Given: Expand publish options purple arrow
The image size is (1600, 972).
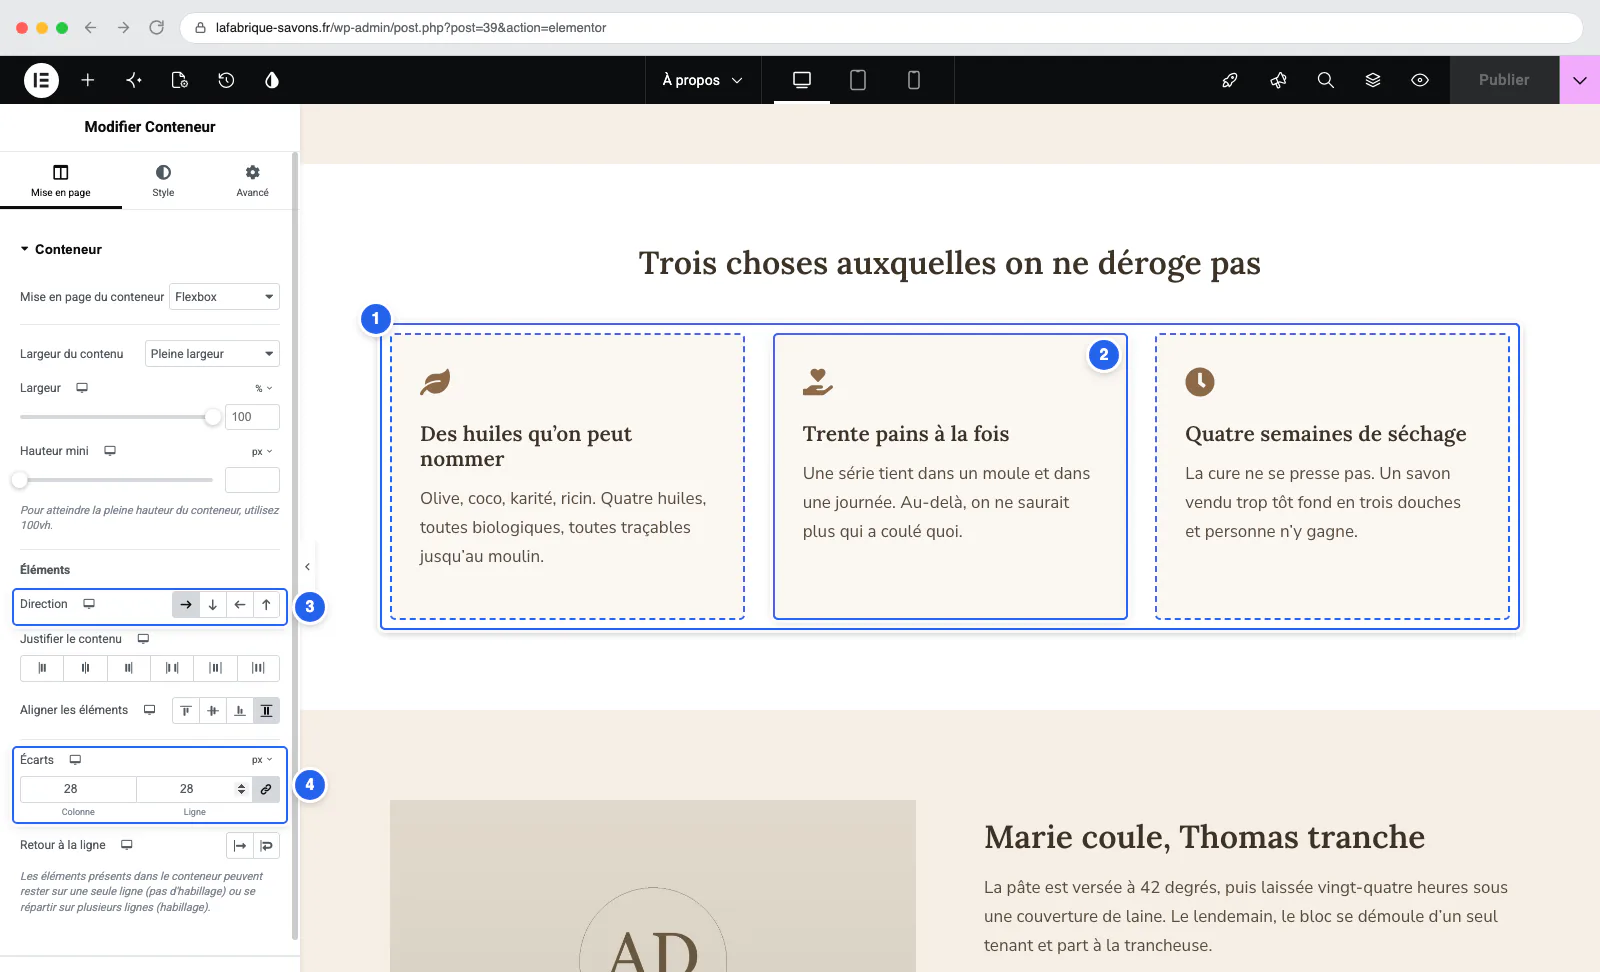Looking at the screenshot, I should pos(1580,80).
